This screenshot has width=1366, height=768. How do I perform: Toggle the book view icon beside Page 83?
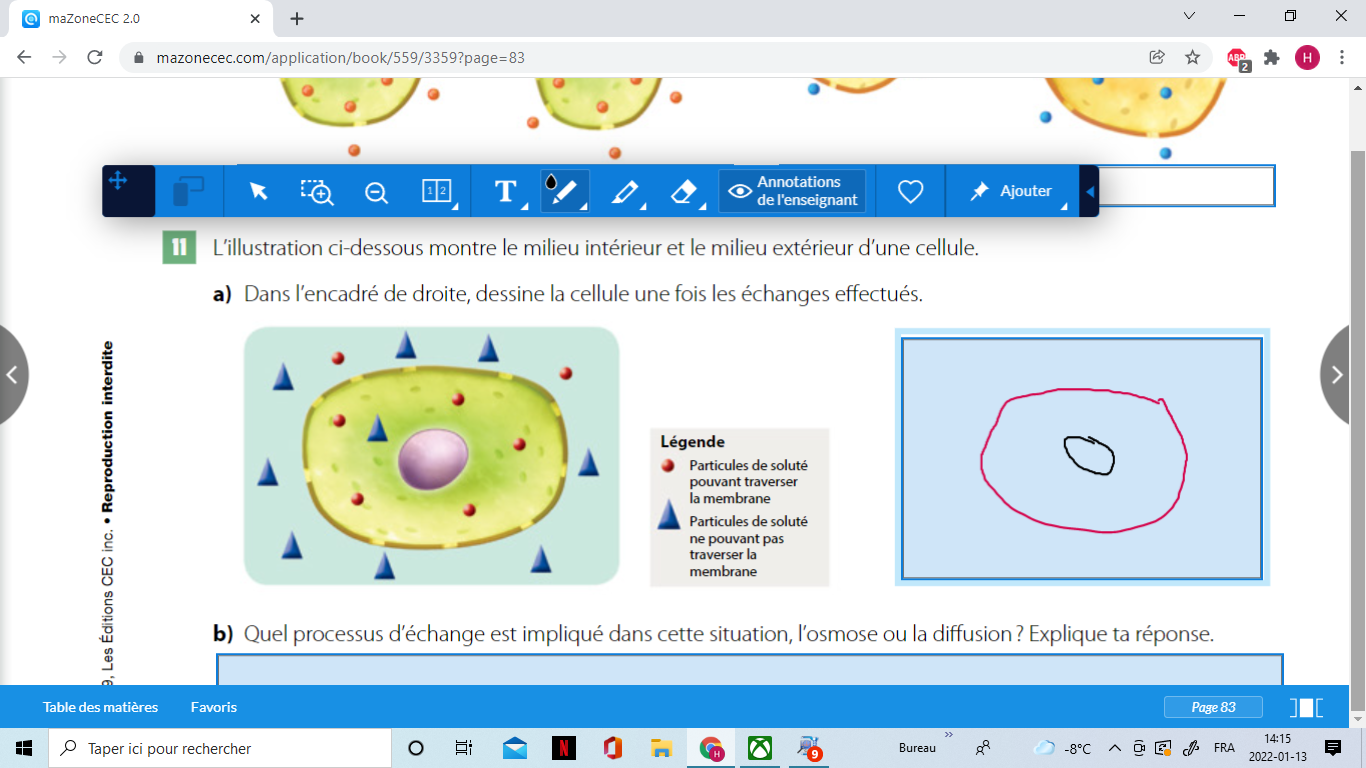(x=1306, y=708)
